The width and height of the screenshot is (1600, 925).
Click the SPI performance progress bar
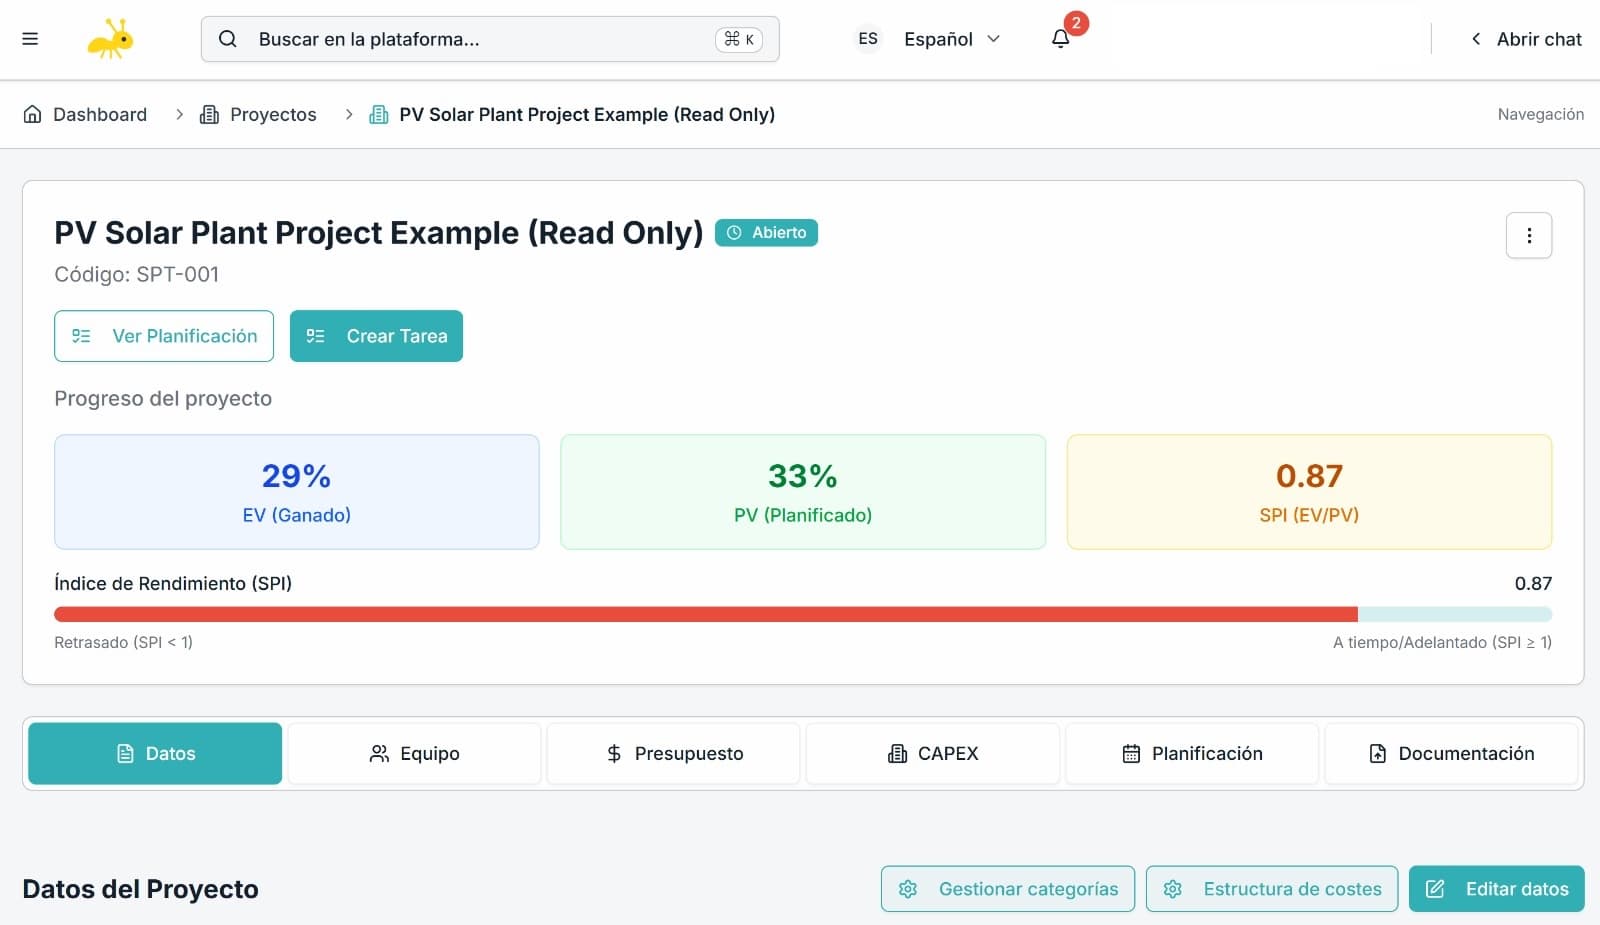point(800,613)
